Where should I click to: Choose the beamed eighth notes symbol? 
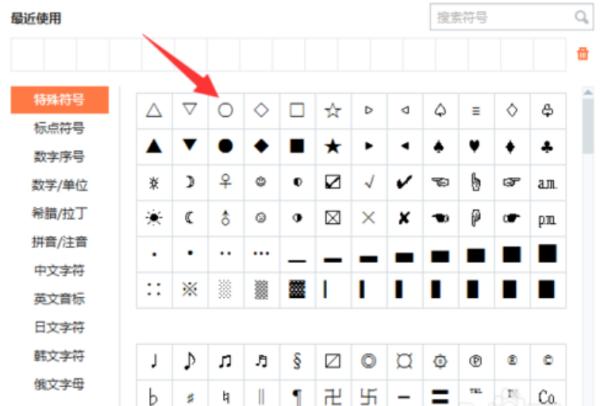(x=225, y=361)
